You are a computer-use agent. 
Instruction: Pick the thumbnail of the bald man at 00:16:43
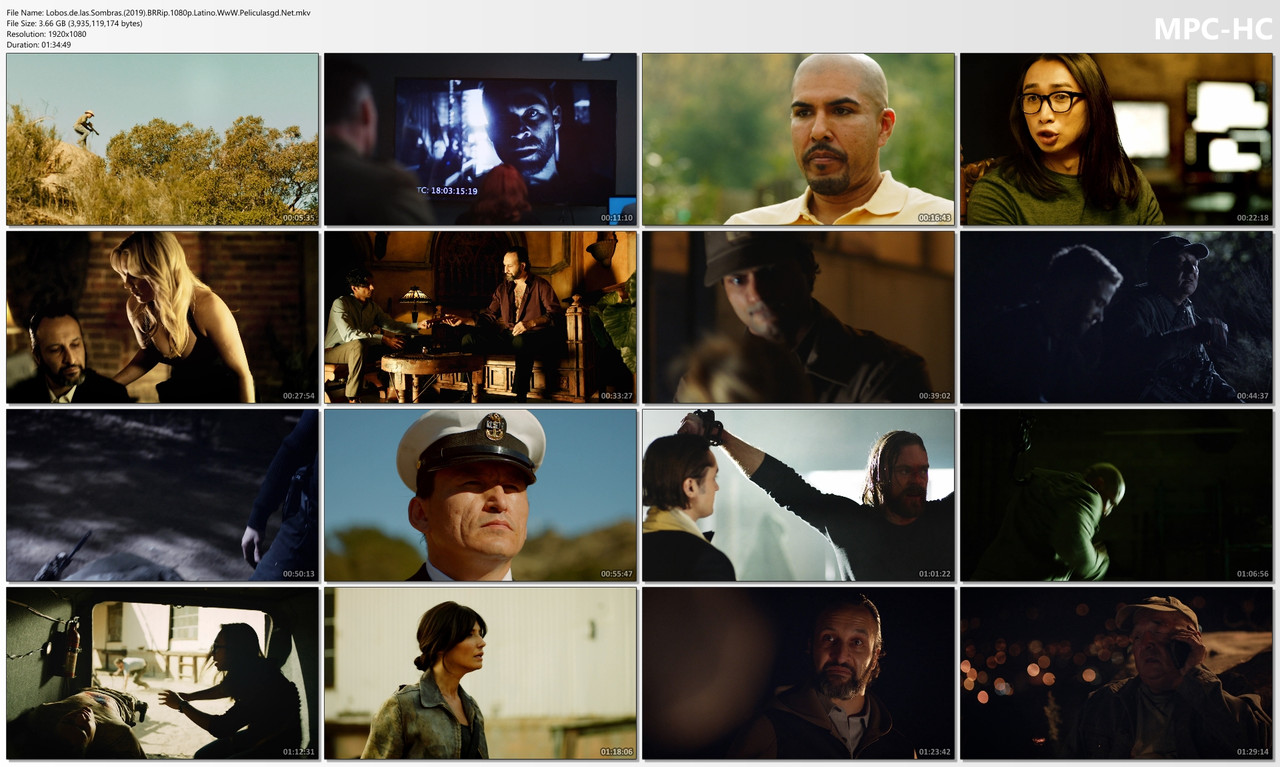click(x=798, y=139)
